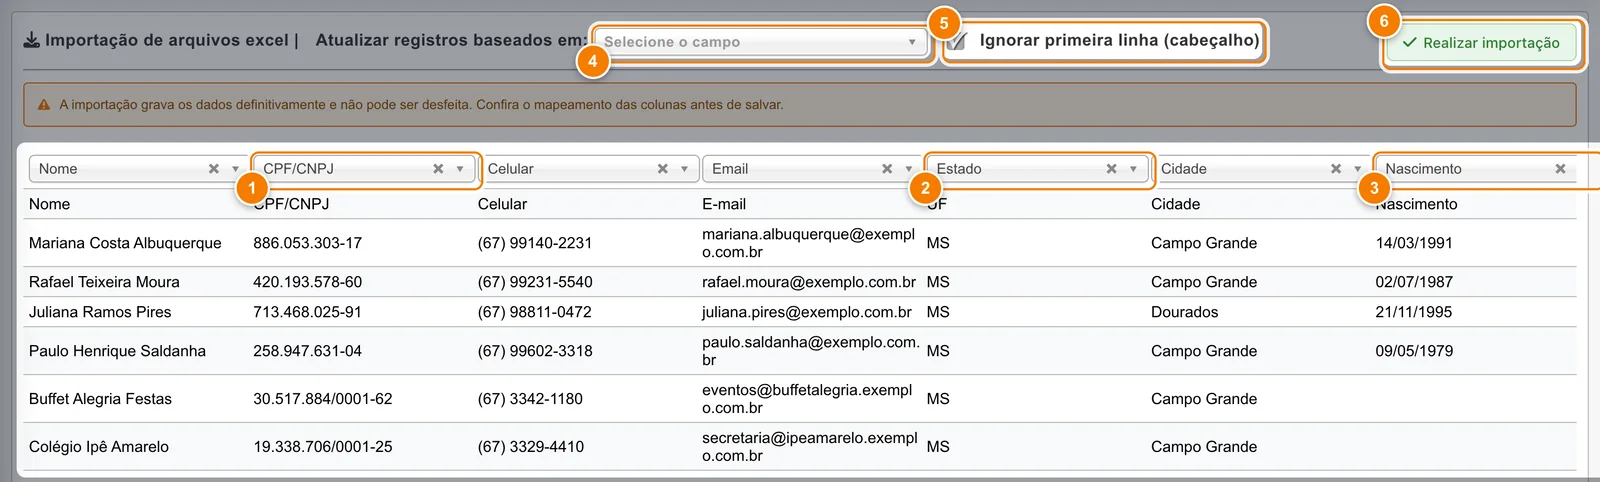Click birth date '21/11/1995'
Screen dimensions: 1600x482
click(x=1414, y=312)
